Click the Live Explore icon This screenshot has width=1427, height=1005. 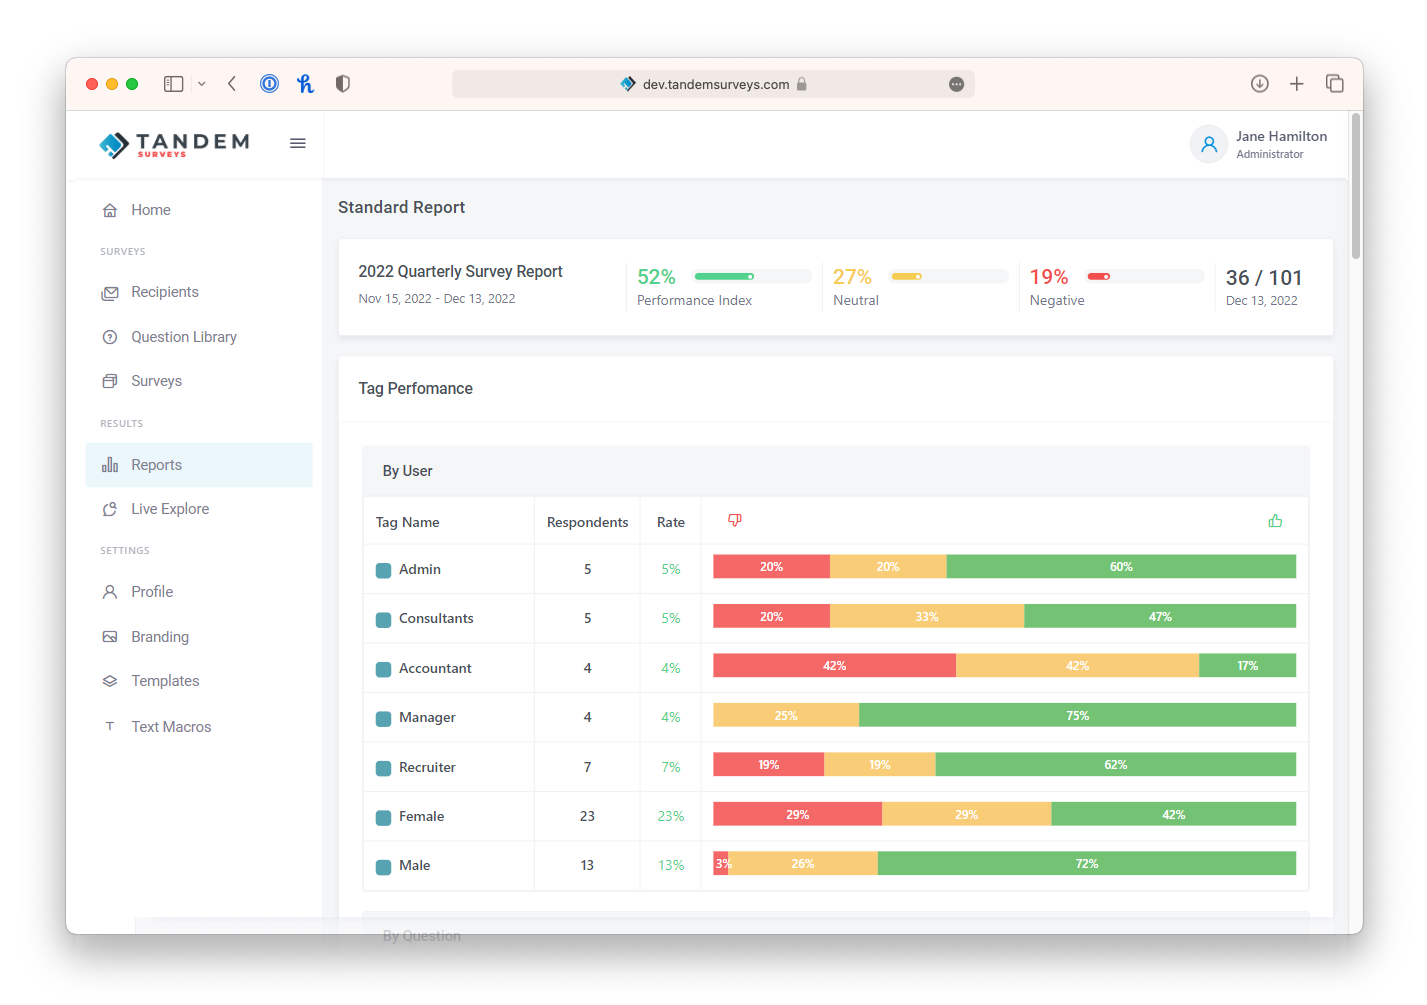[x=110, y=508]
